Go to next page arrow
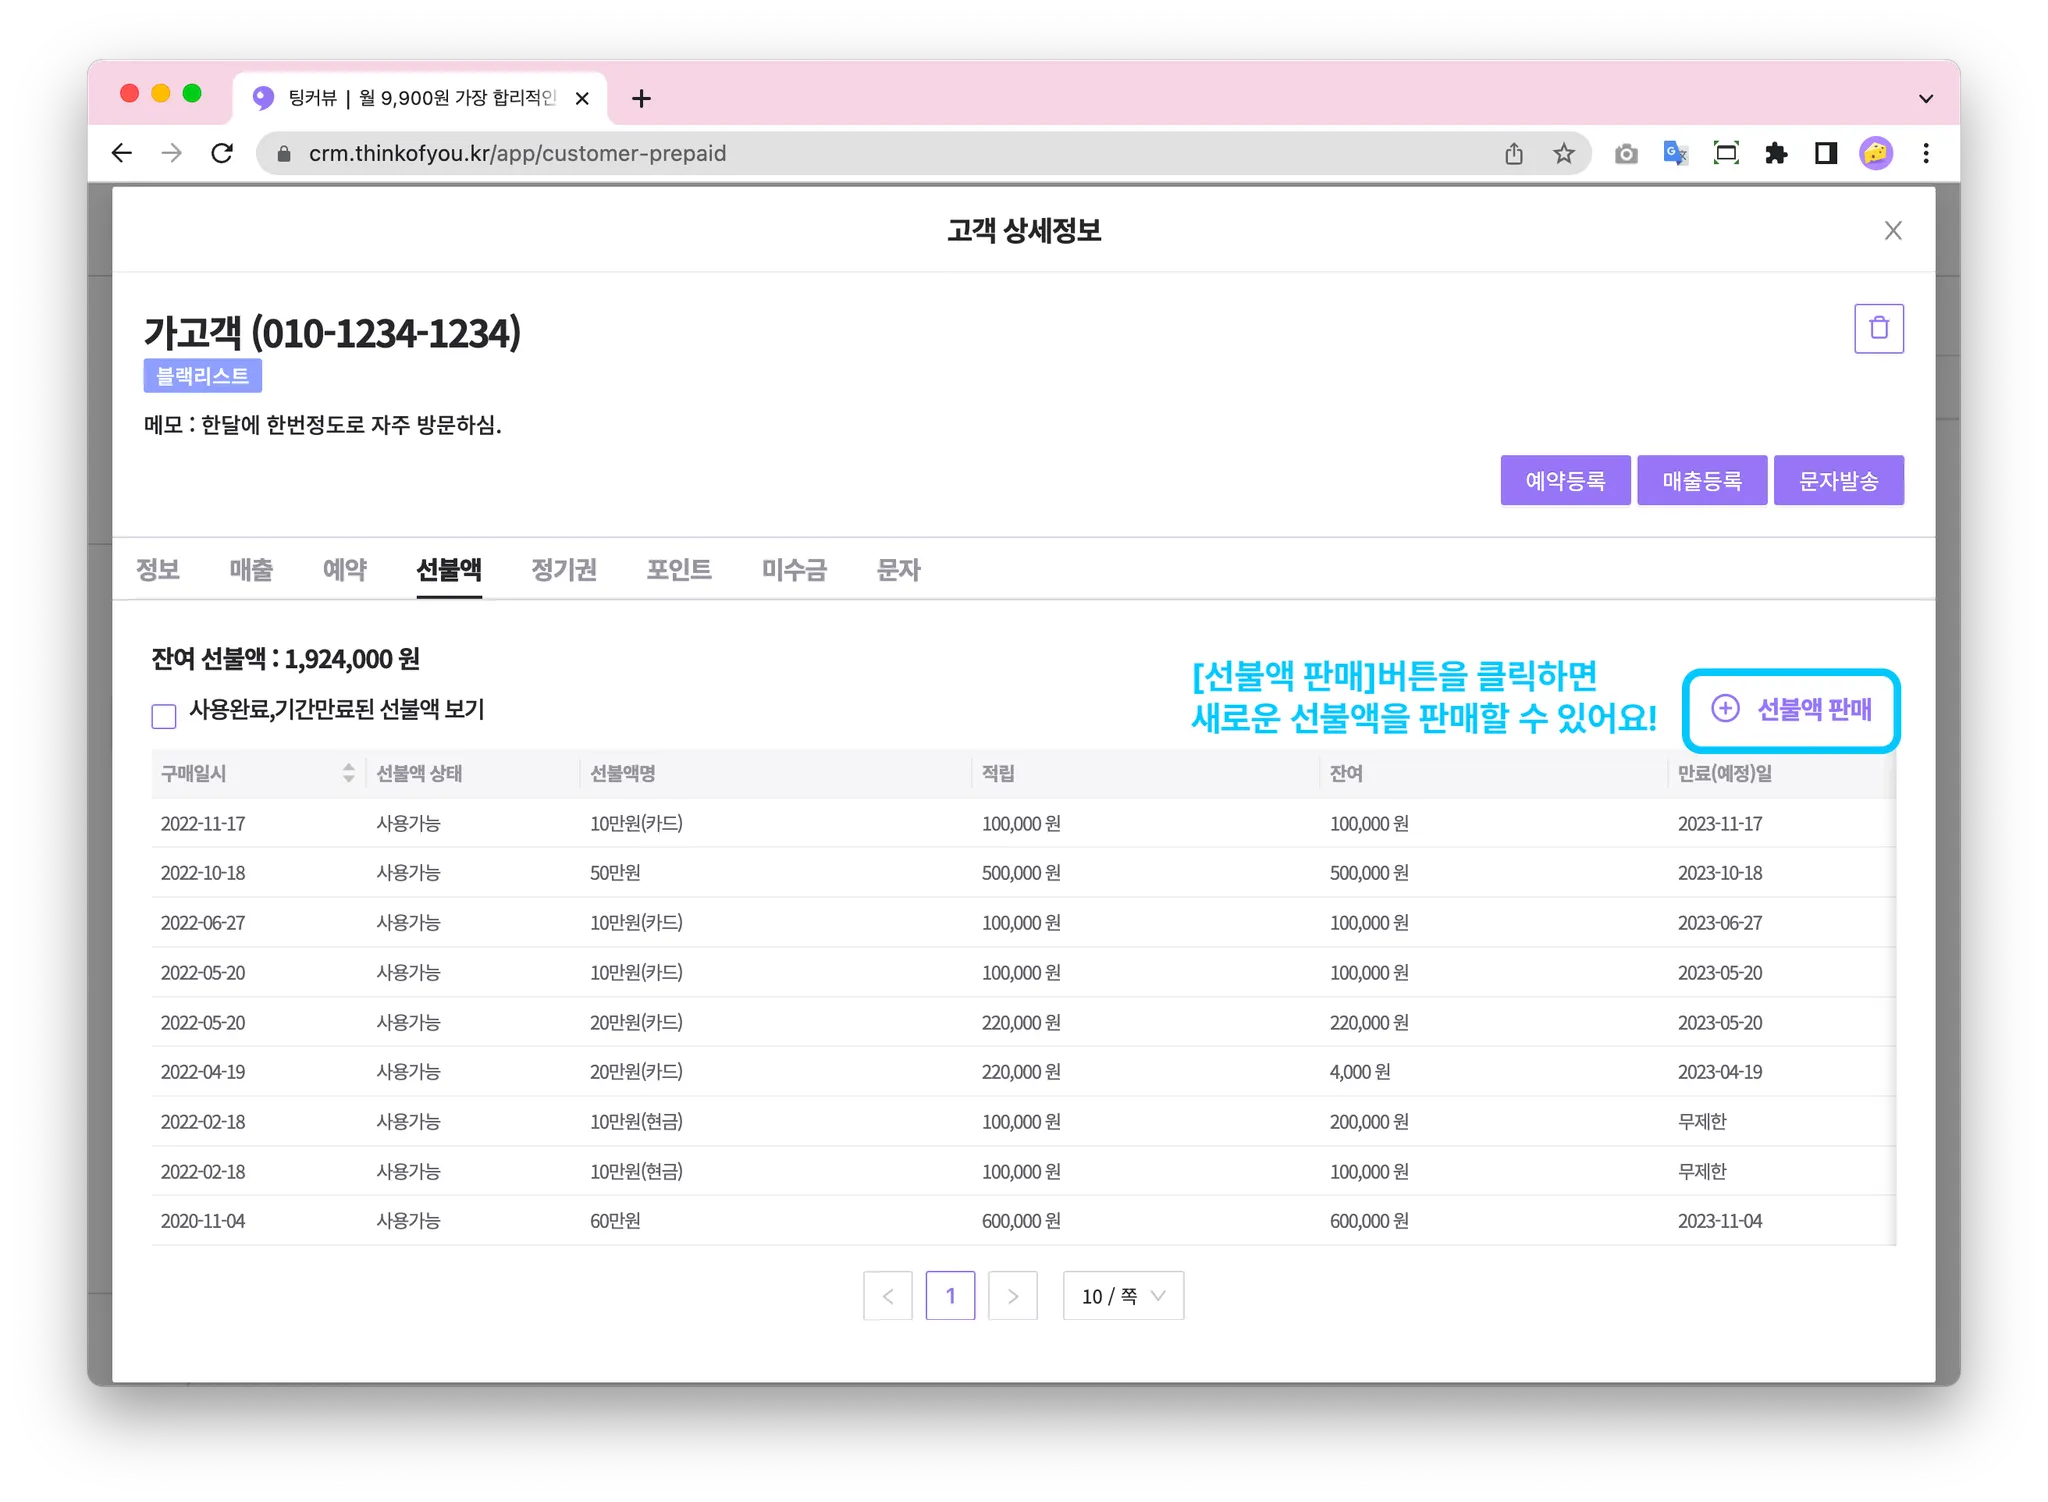Image resolution: width=2048 pixels, height=1502 pixels. click(x=1012, y=1296)
